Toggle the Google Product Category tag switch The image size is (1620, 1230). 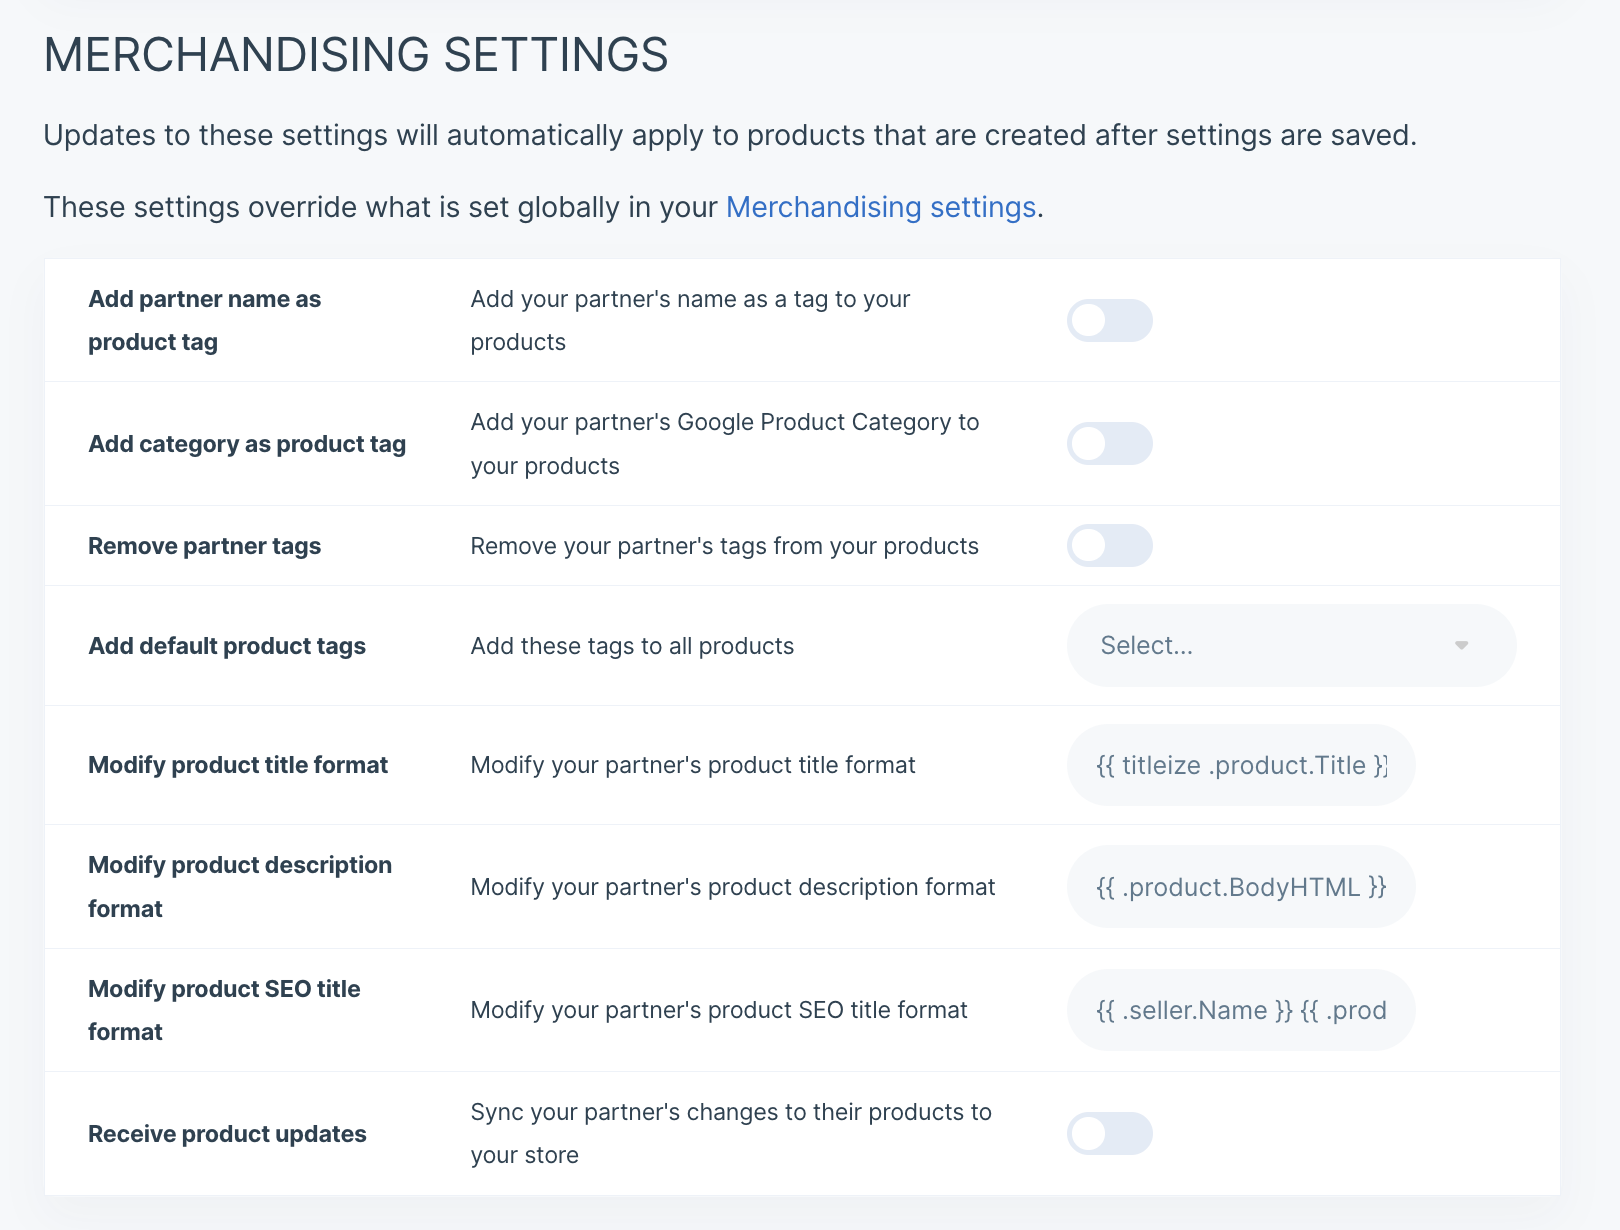point(1109,444)
